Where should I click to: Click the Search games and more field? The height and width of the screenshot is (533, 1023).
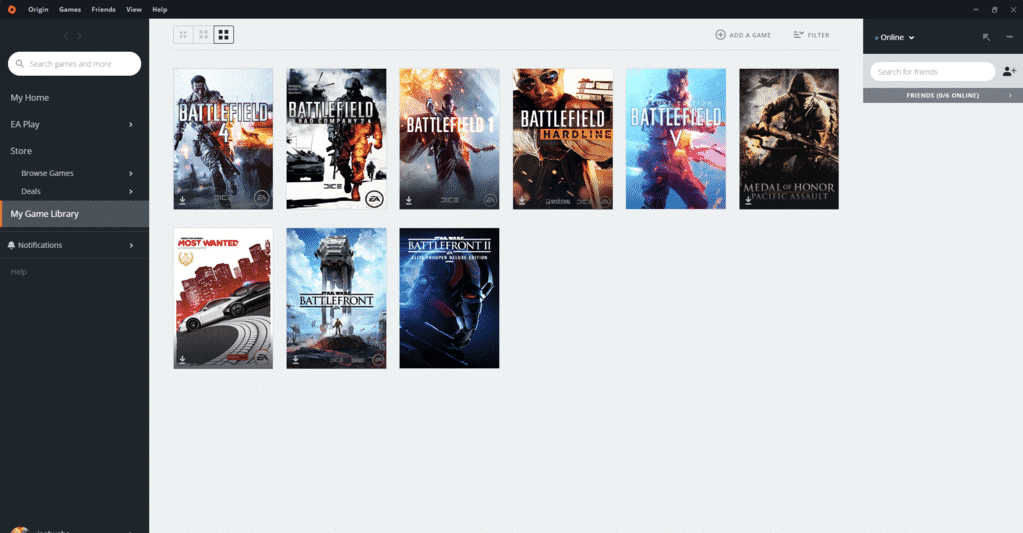point(74,64)
